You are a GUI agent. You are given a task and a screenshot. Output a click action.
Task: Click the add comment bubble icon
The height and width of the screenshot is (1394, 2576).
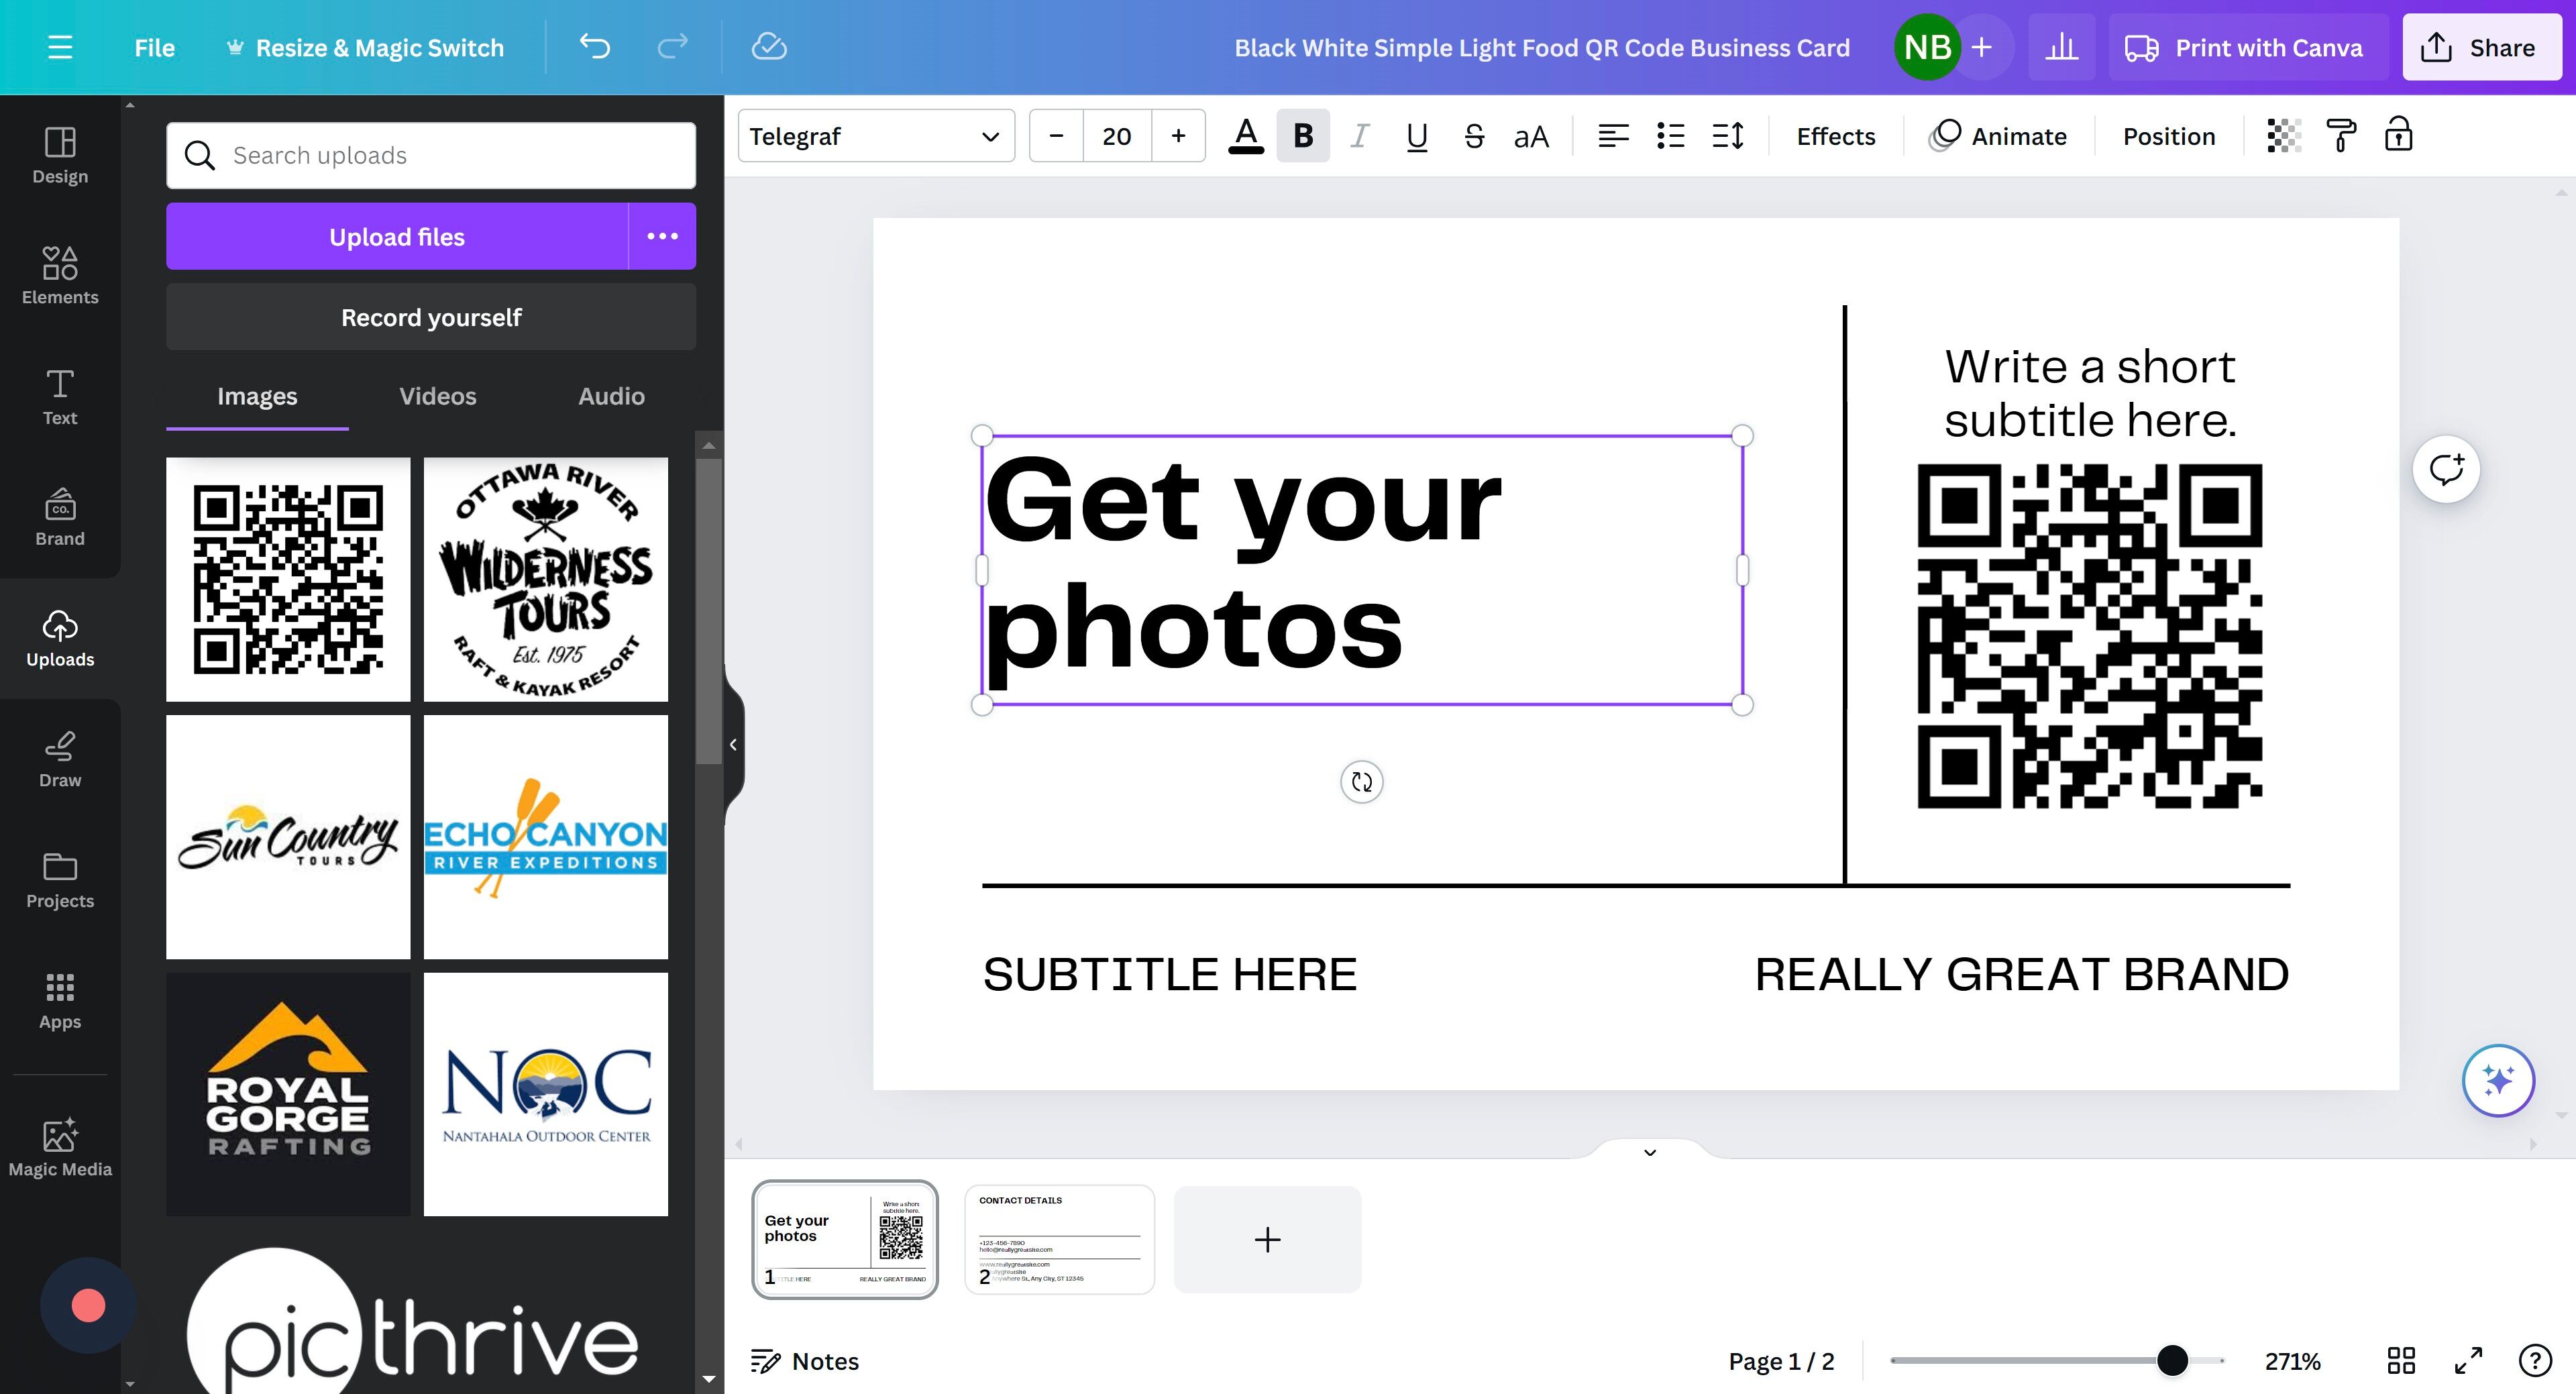tap(2446, 469)
